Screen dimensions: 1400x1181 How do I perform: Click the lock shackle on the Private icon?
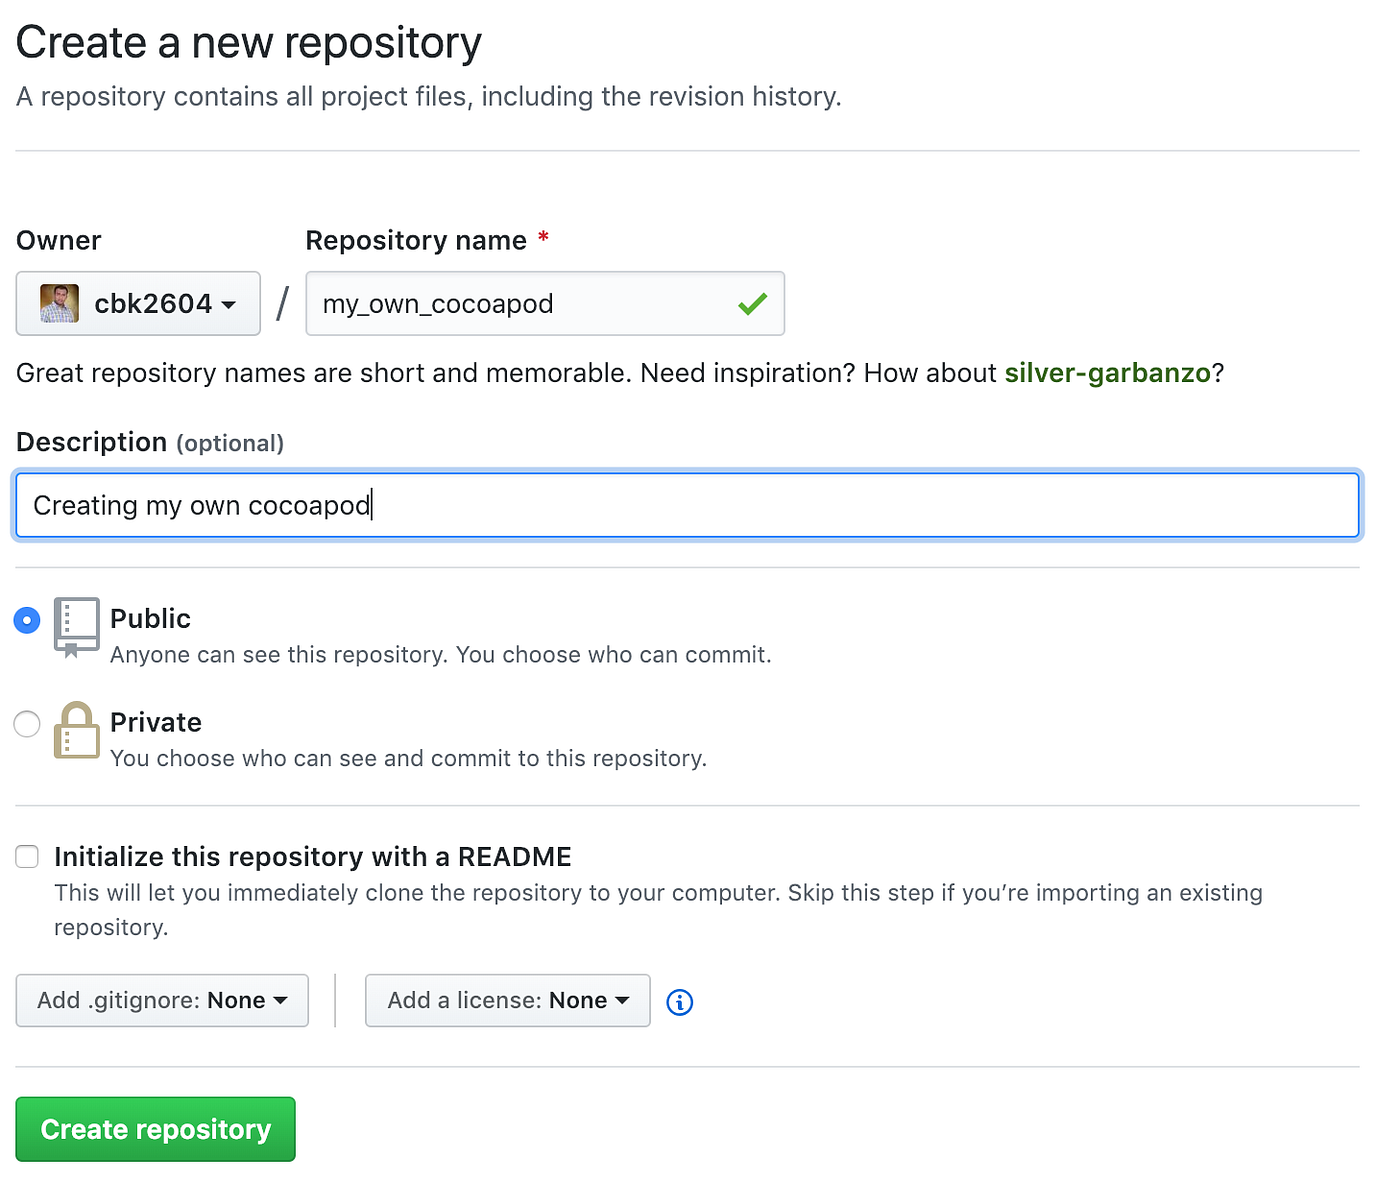(x=76, y=712)
